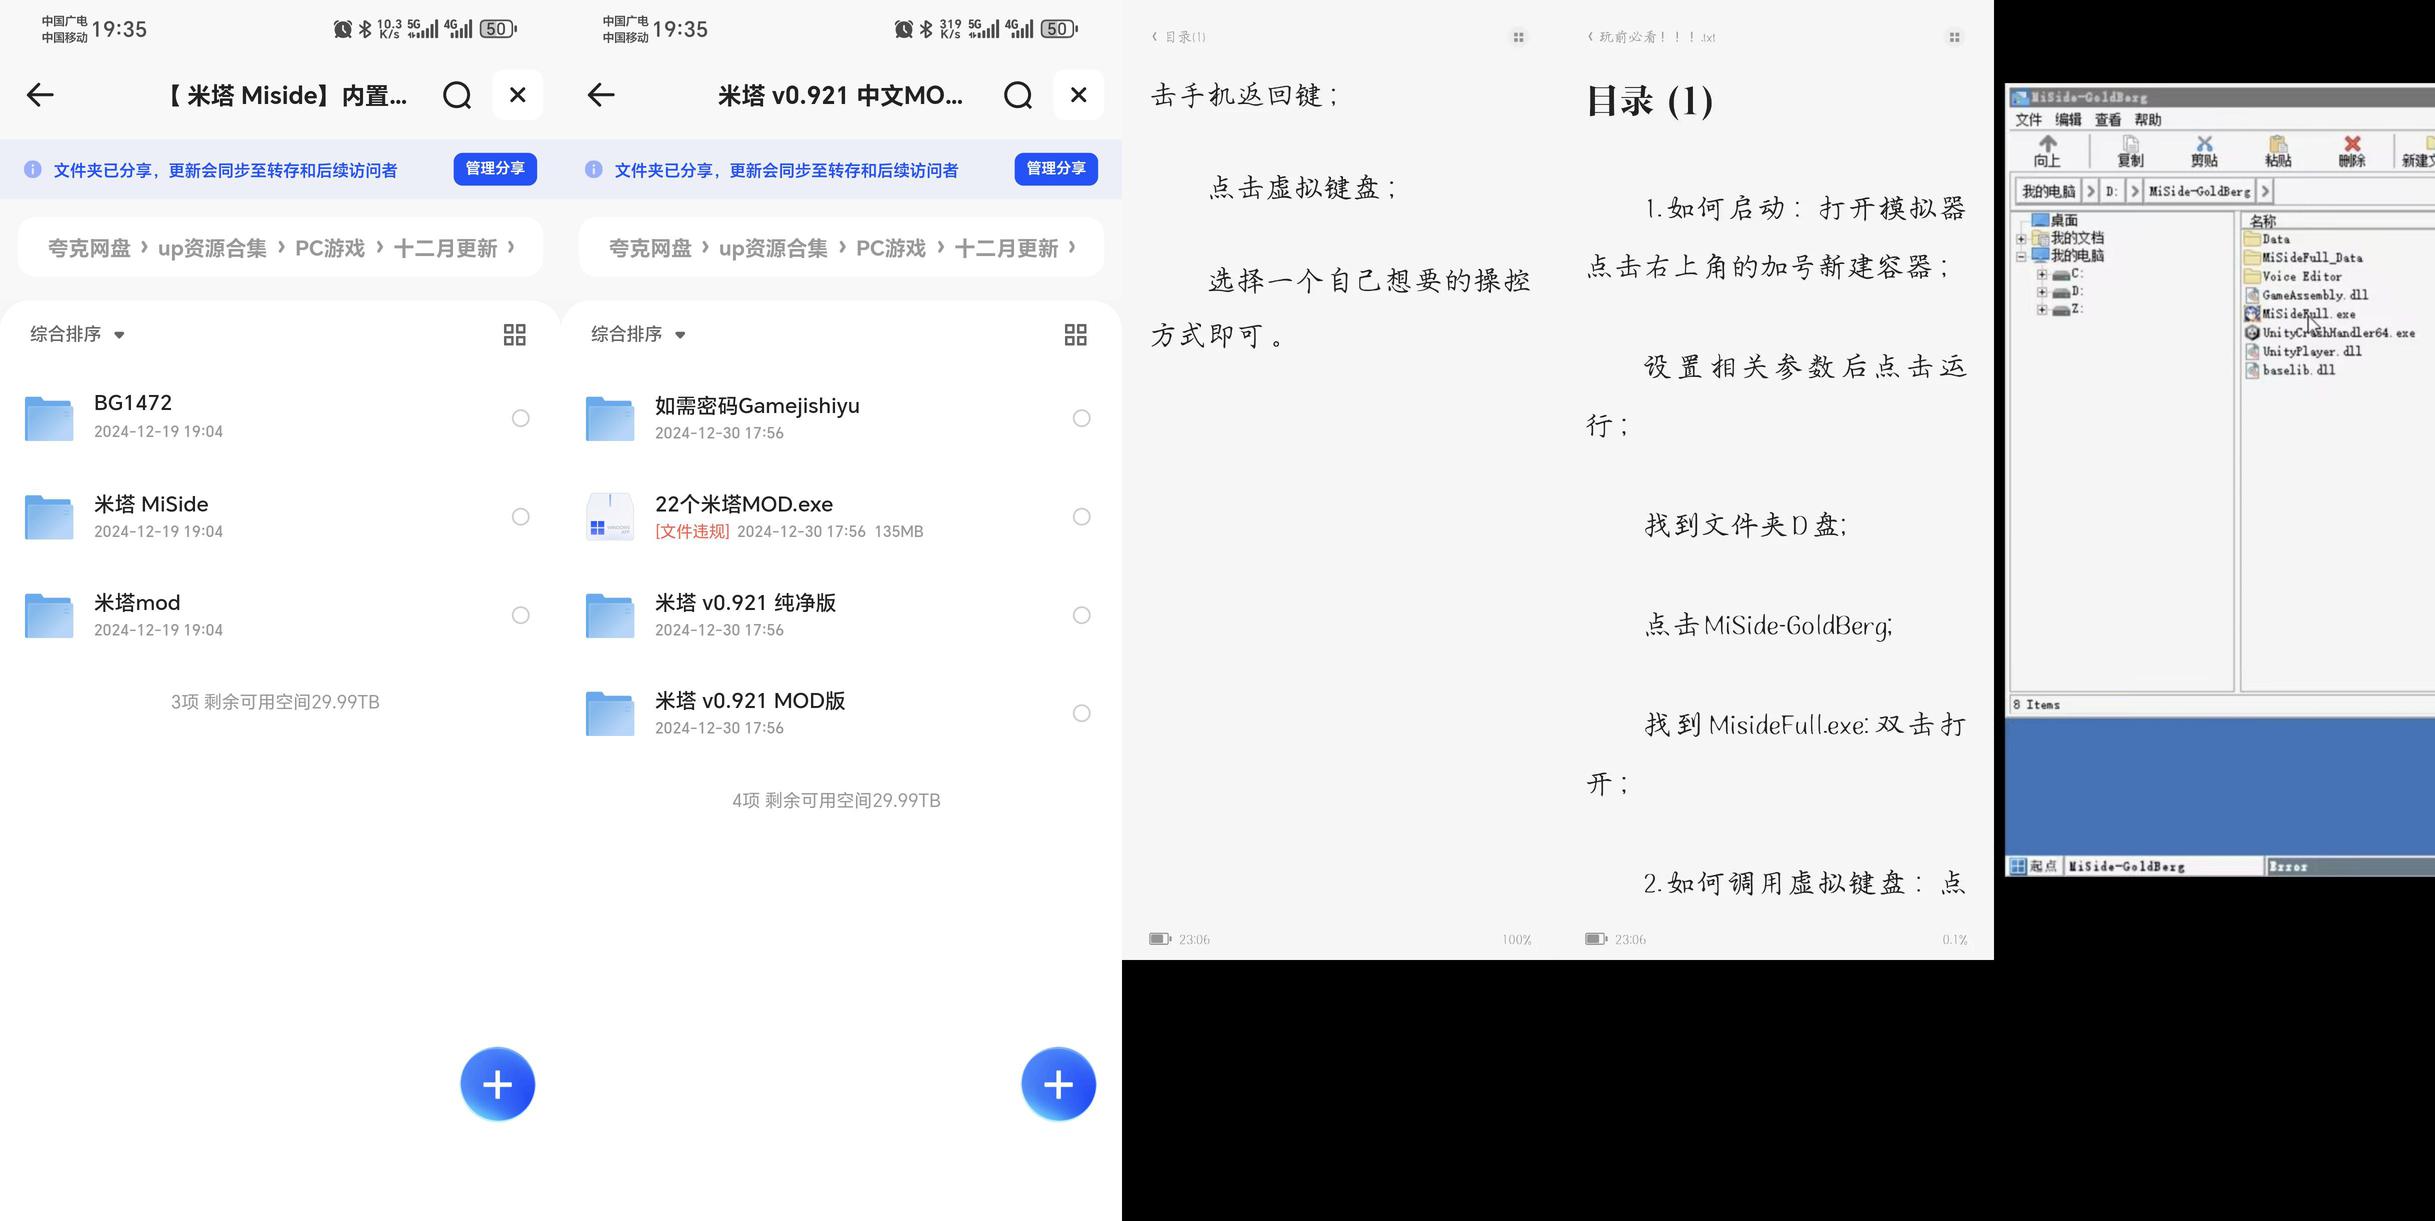Select the 22个米塔MOD.exe radio button

coord(1082,517)
